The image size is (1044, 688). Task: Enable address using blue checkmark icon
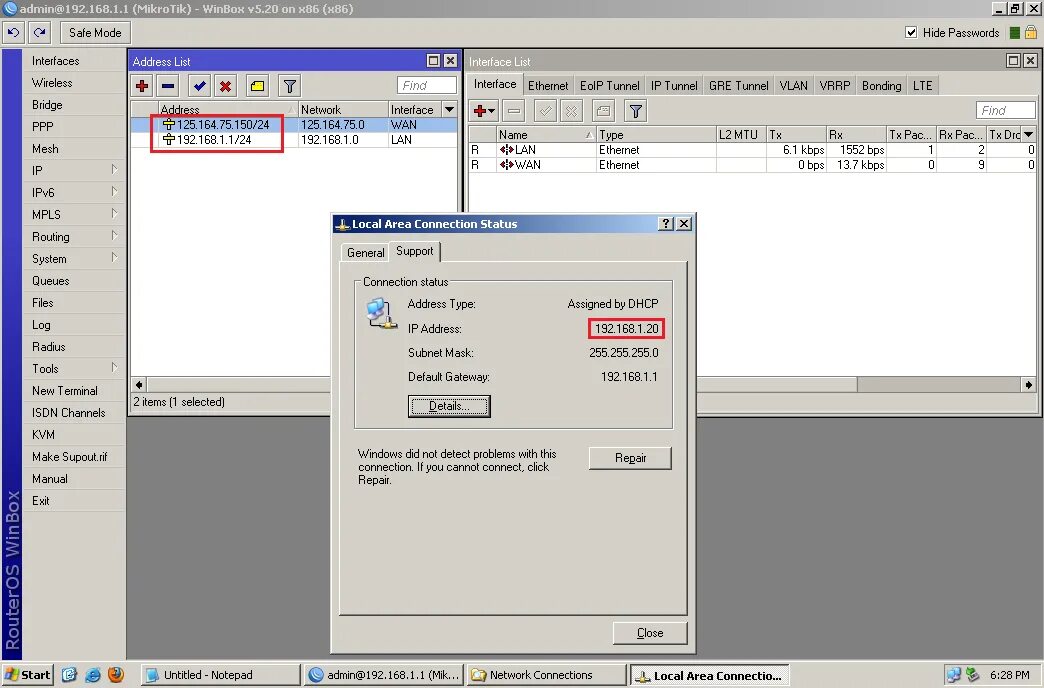(199, 86)
